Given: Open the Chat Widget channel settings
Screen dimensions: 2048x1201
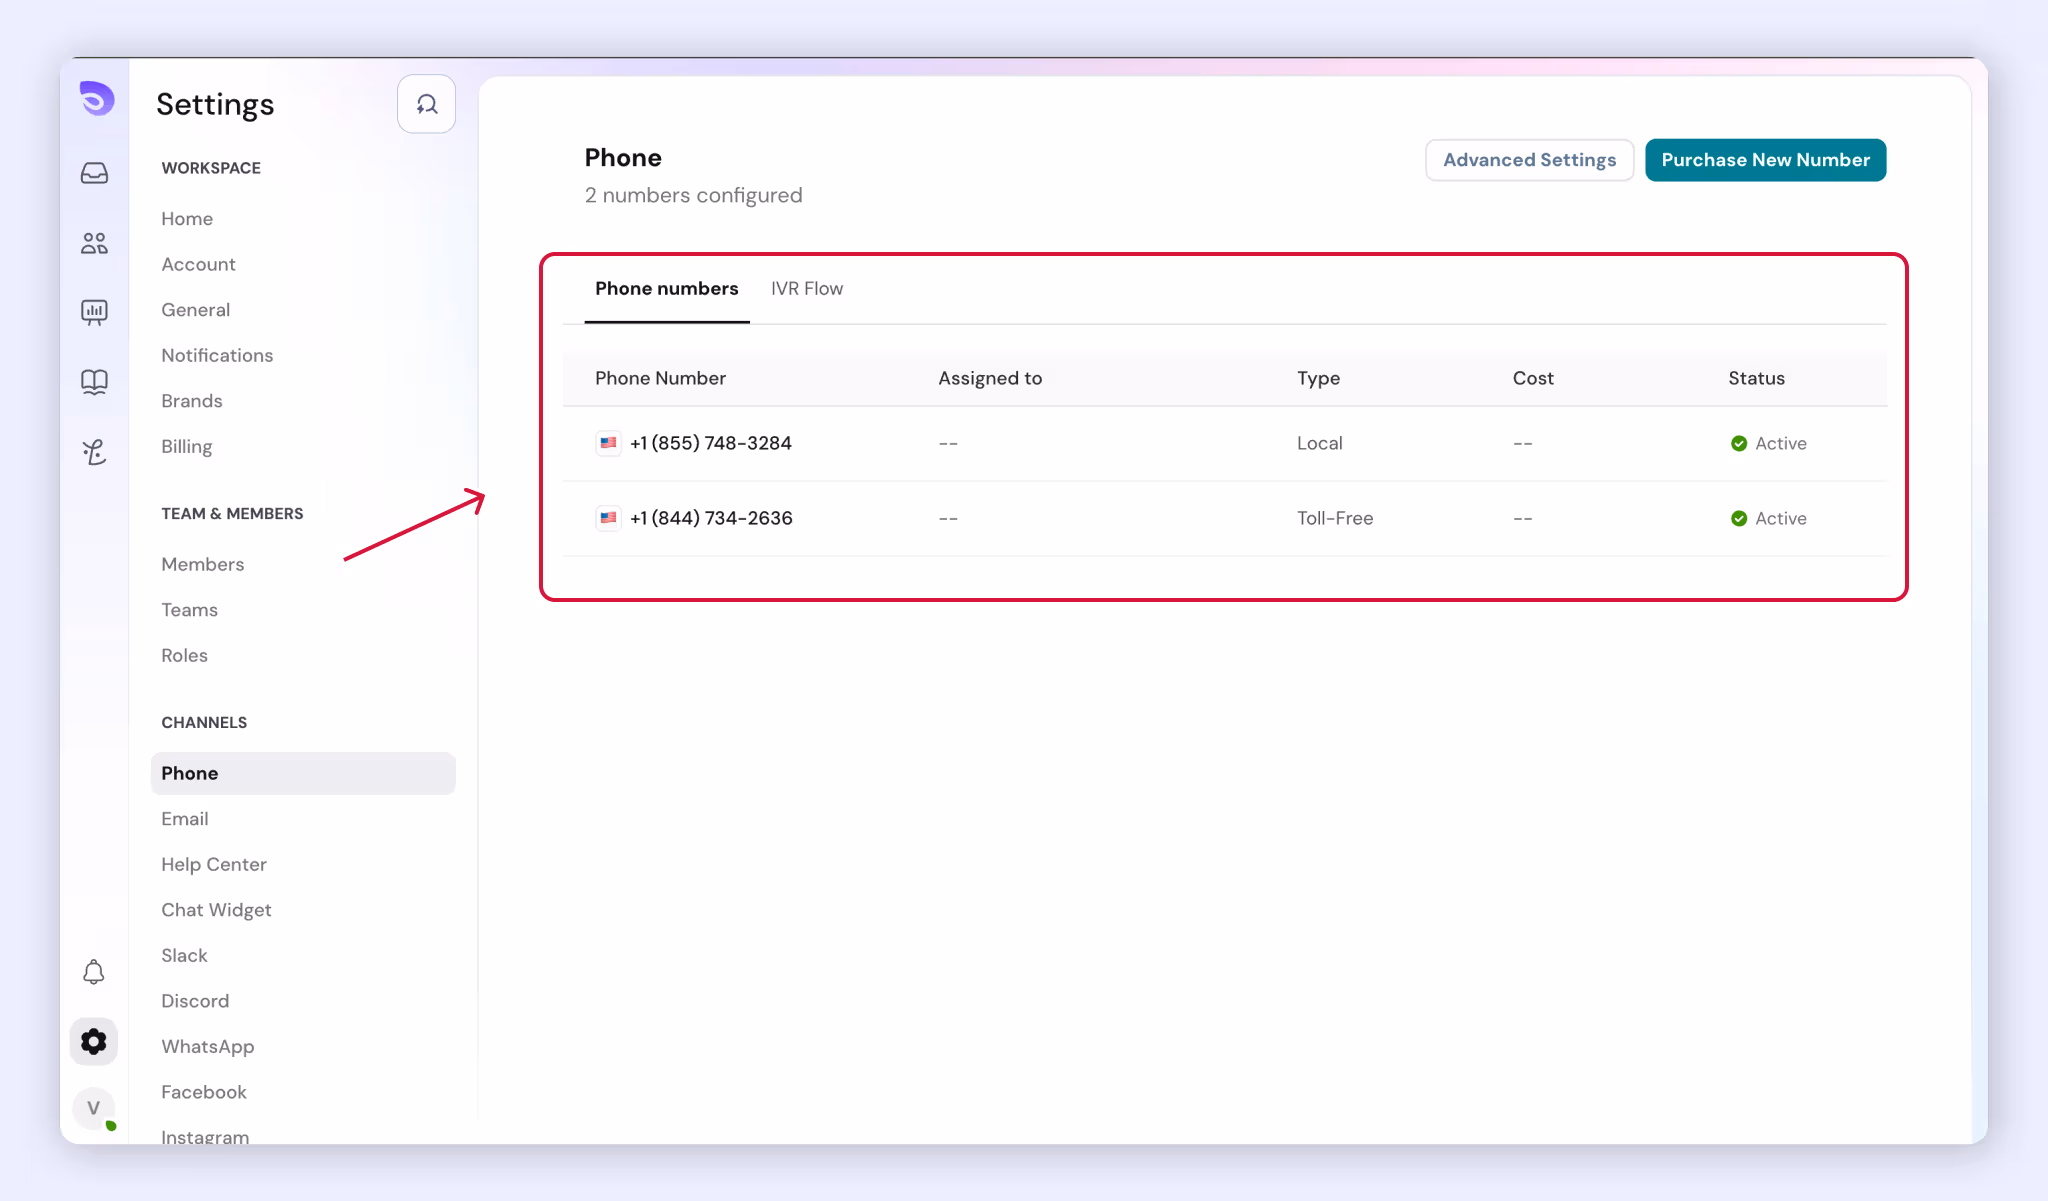Looking at the screenshot, I should (216, 910).
